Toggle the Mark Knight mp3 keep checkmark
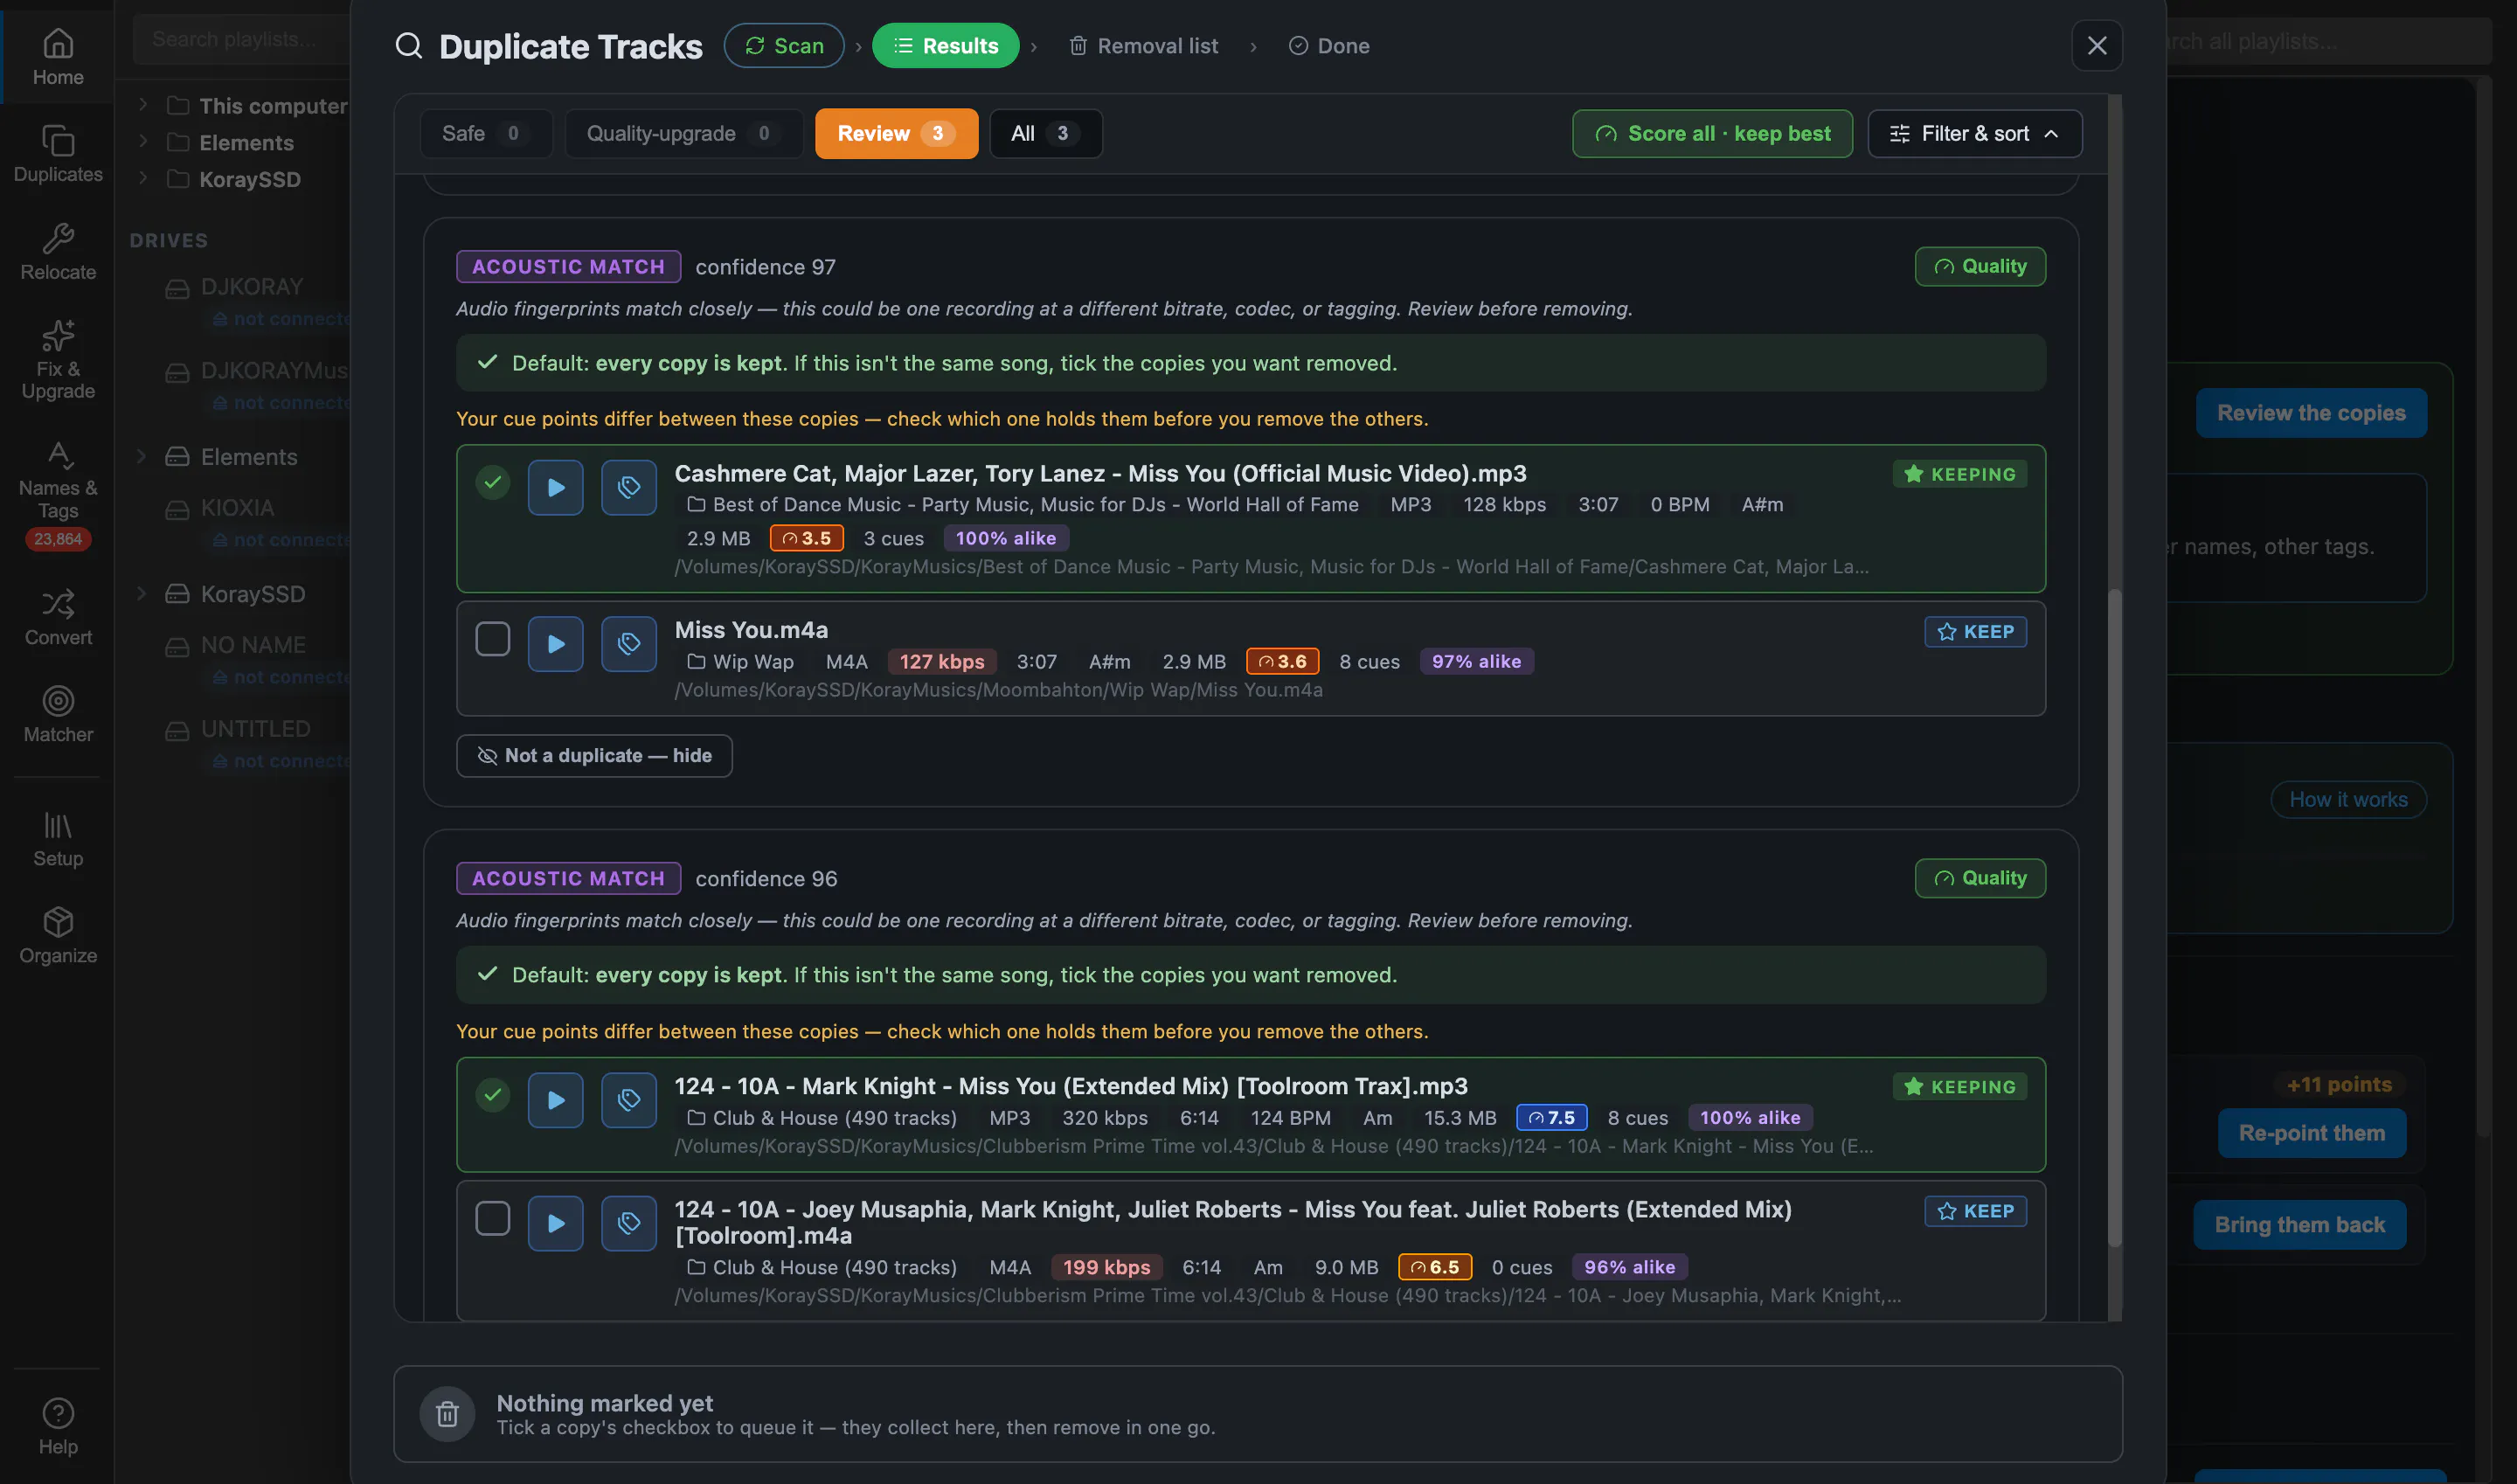Screen dimensions: 2517x1484 pyautogui.click(x=492, y=1095)
